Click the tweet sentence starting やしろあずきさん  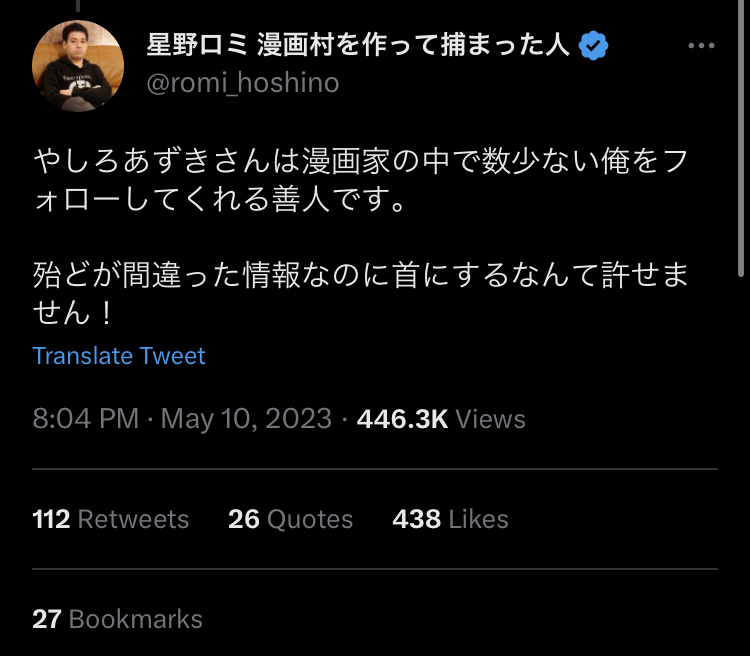click(360, 180)
